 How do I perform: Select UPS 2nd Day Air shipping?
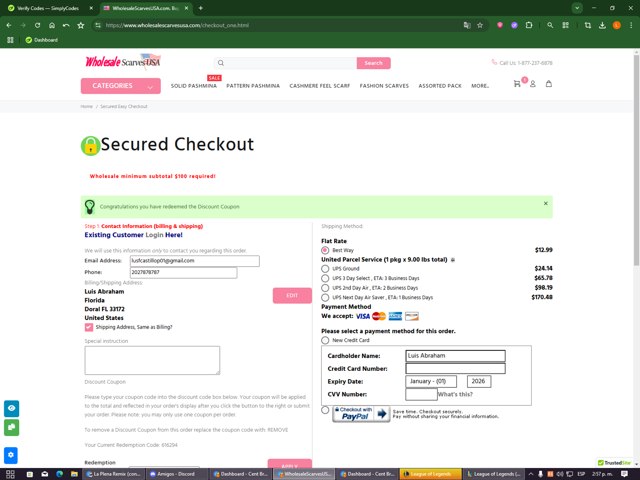325,288
